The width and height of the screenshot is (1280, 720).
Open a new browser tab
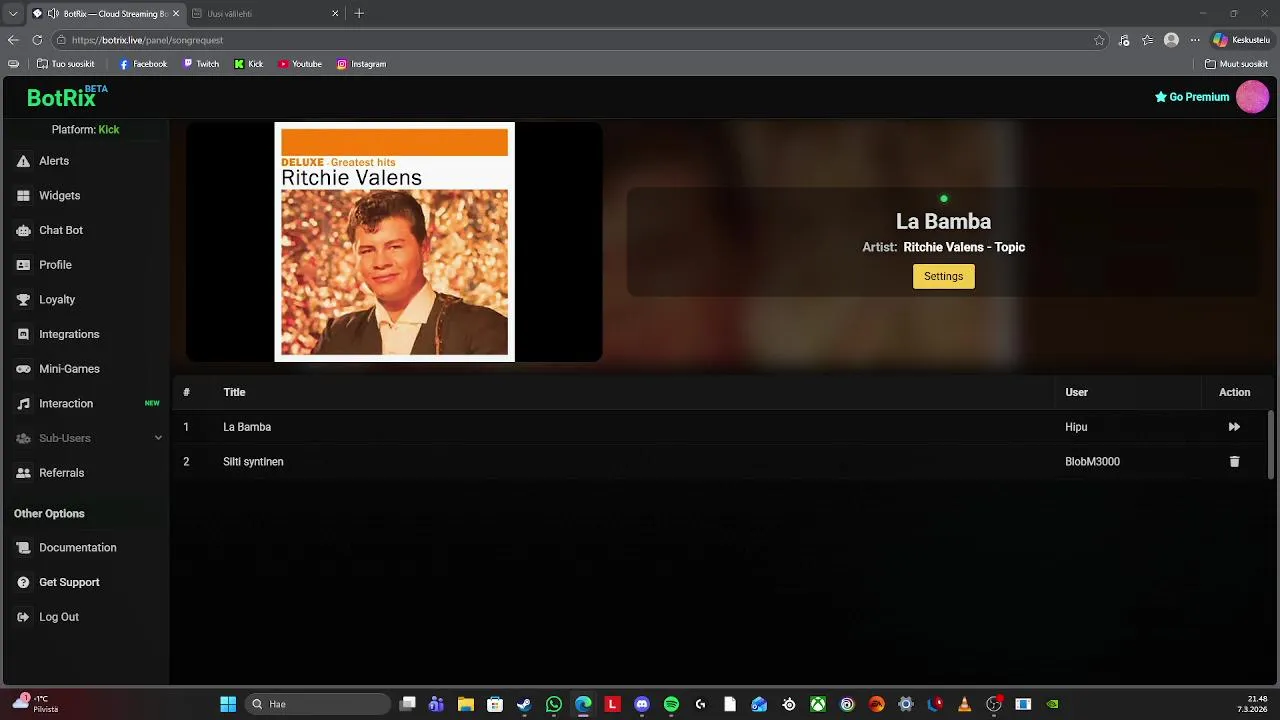point(359,14)
